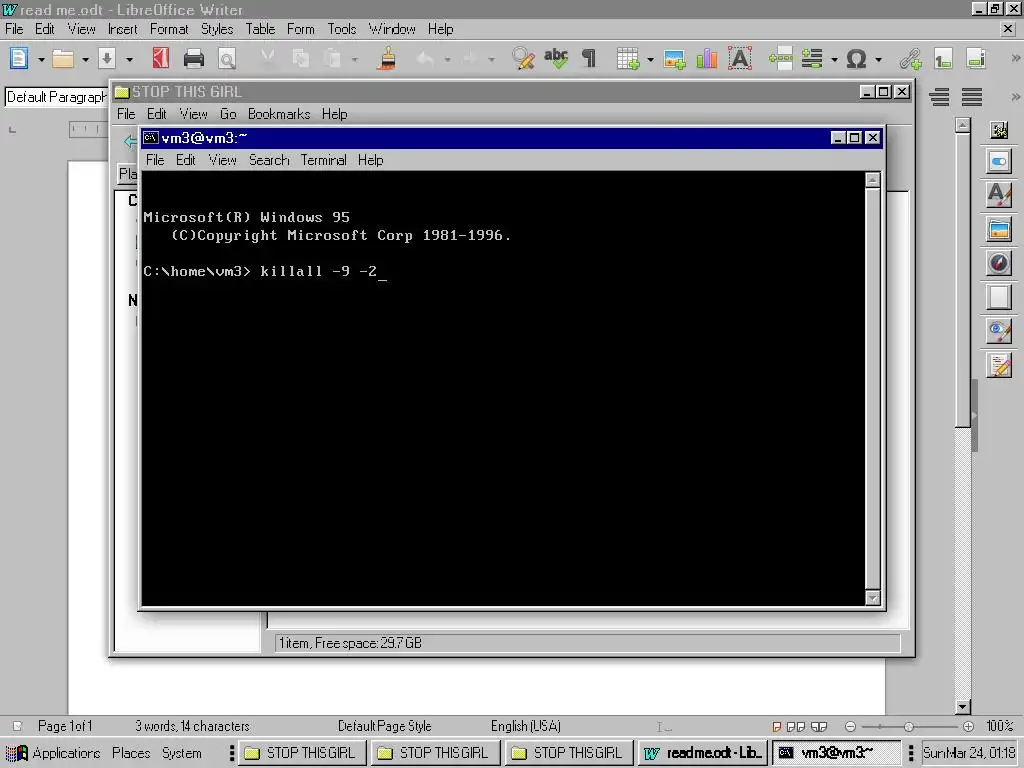
Task: Click the terminal scrollbar down arrow
Action: click(x=872, y=598)
